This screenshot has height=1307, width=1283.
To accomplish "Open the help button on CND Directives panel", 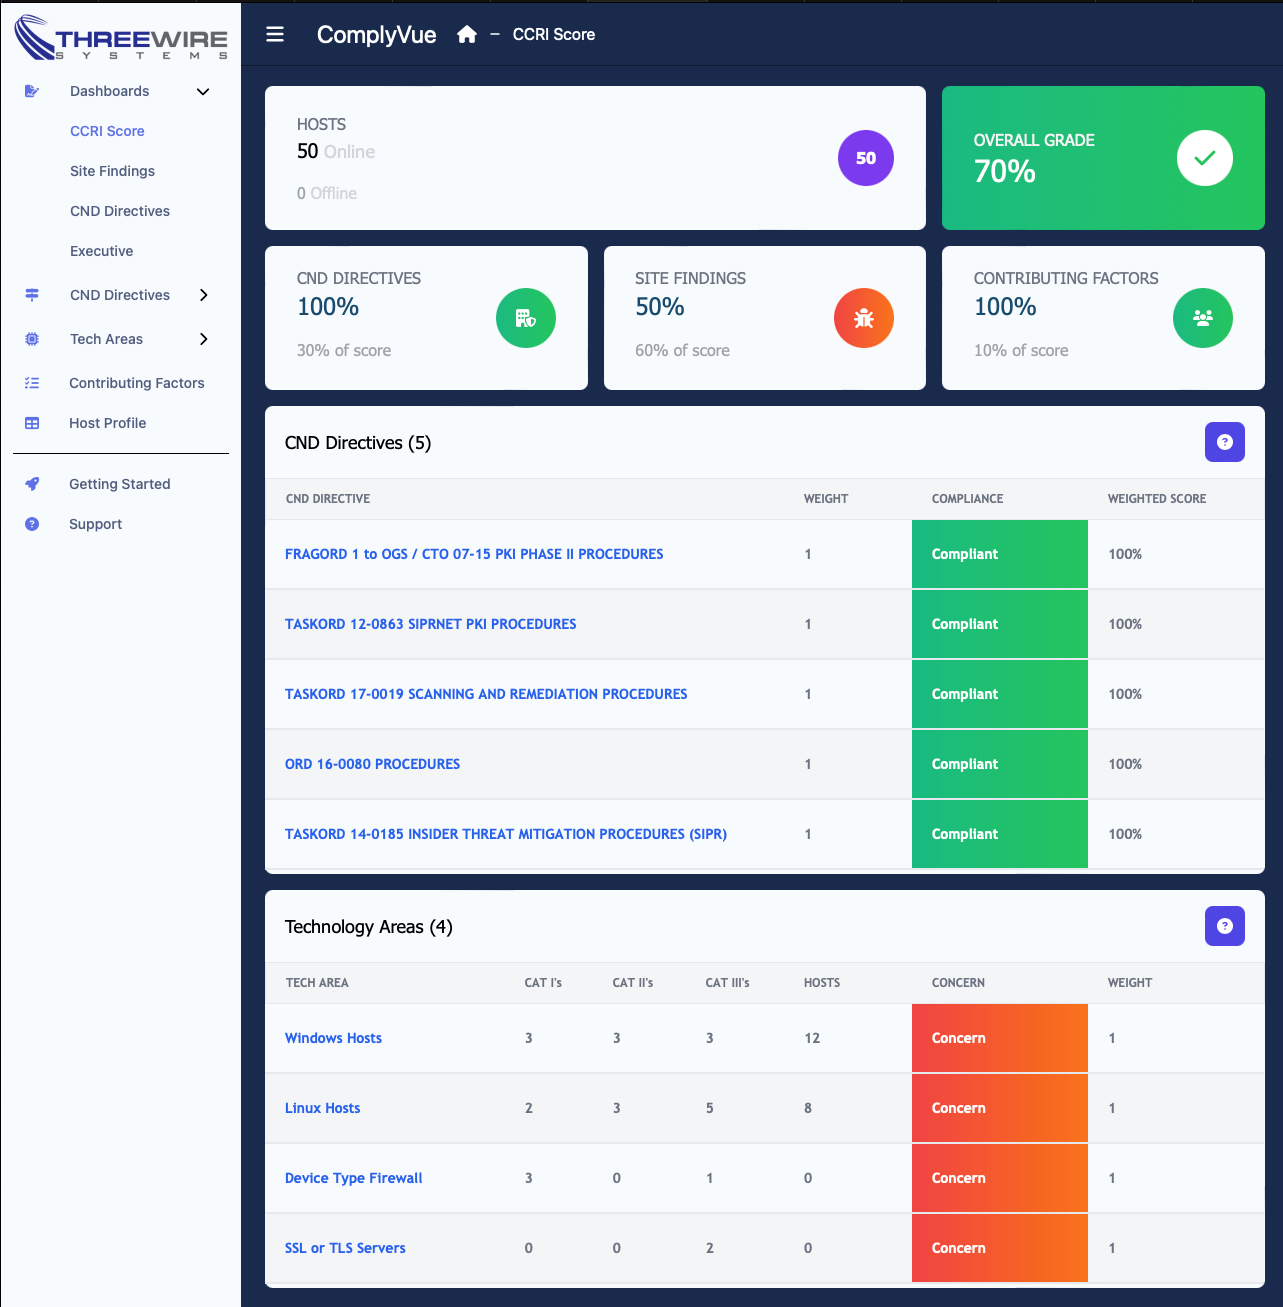I will click(x=1224, y=442).
